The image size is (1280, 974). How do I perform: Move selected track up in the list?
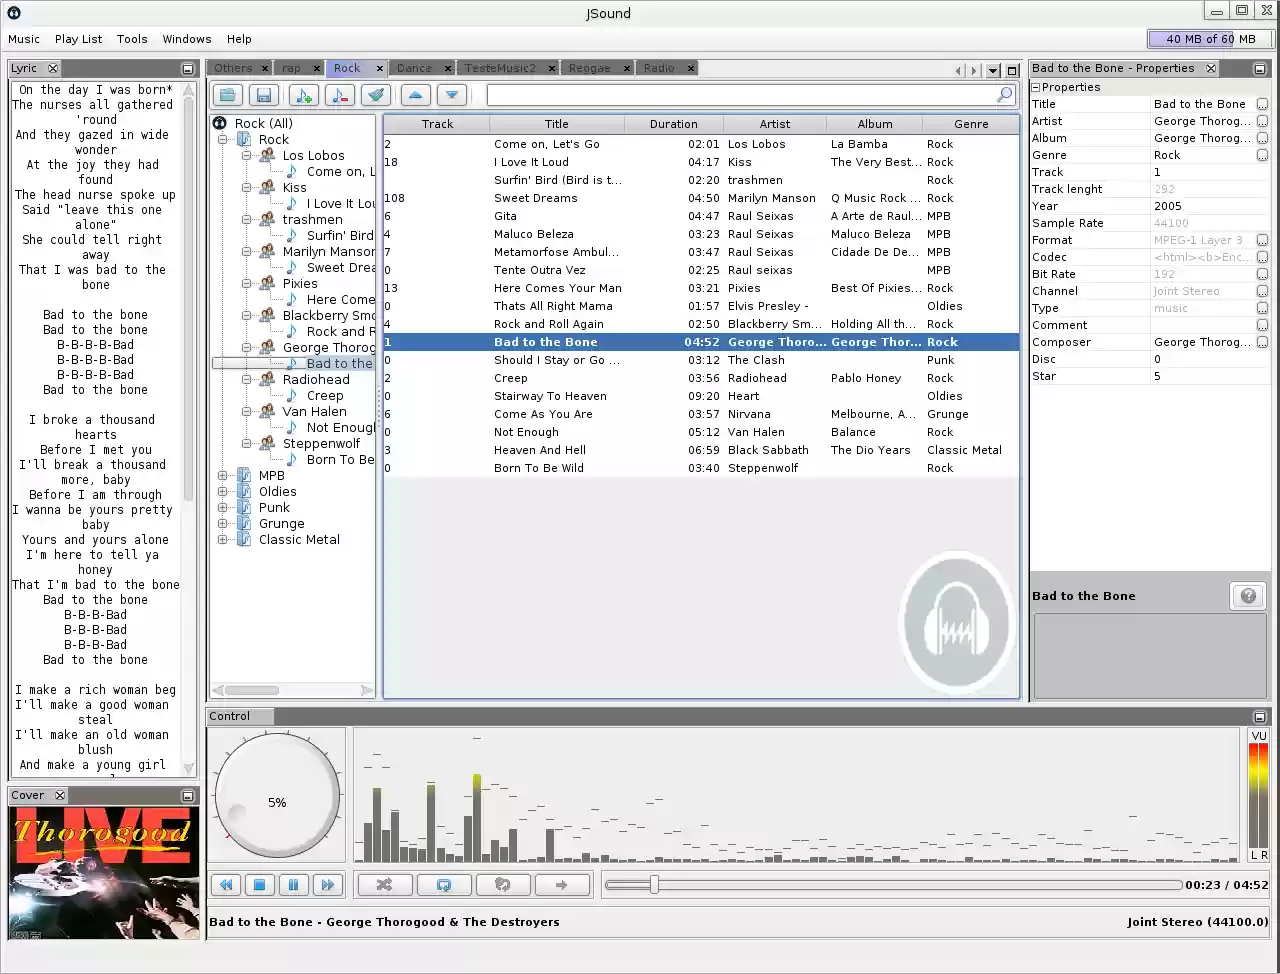(414, 94)
